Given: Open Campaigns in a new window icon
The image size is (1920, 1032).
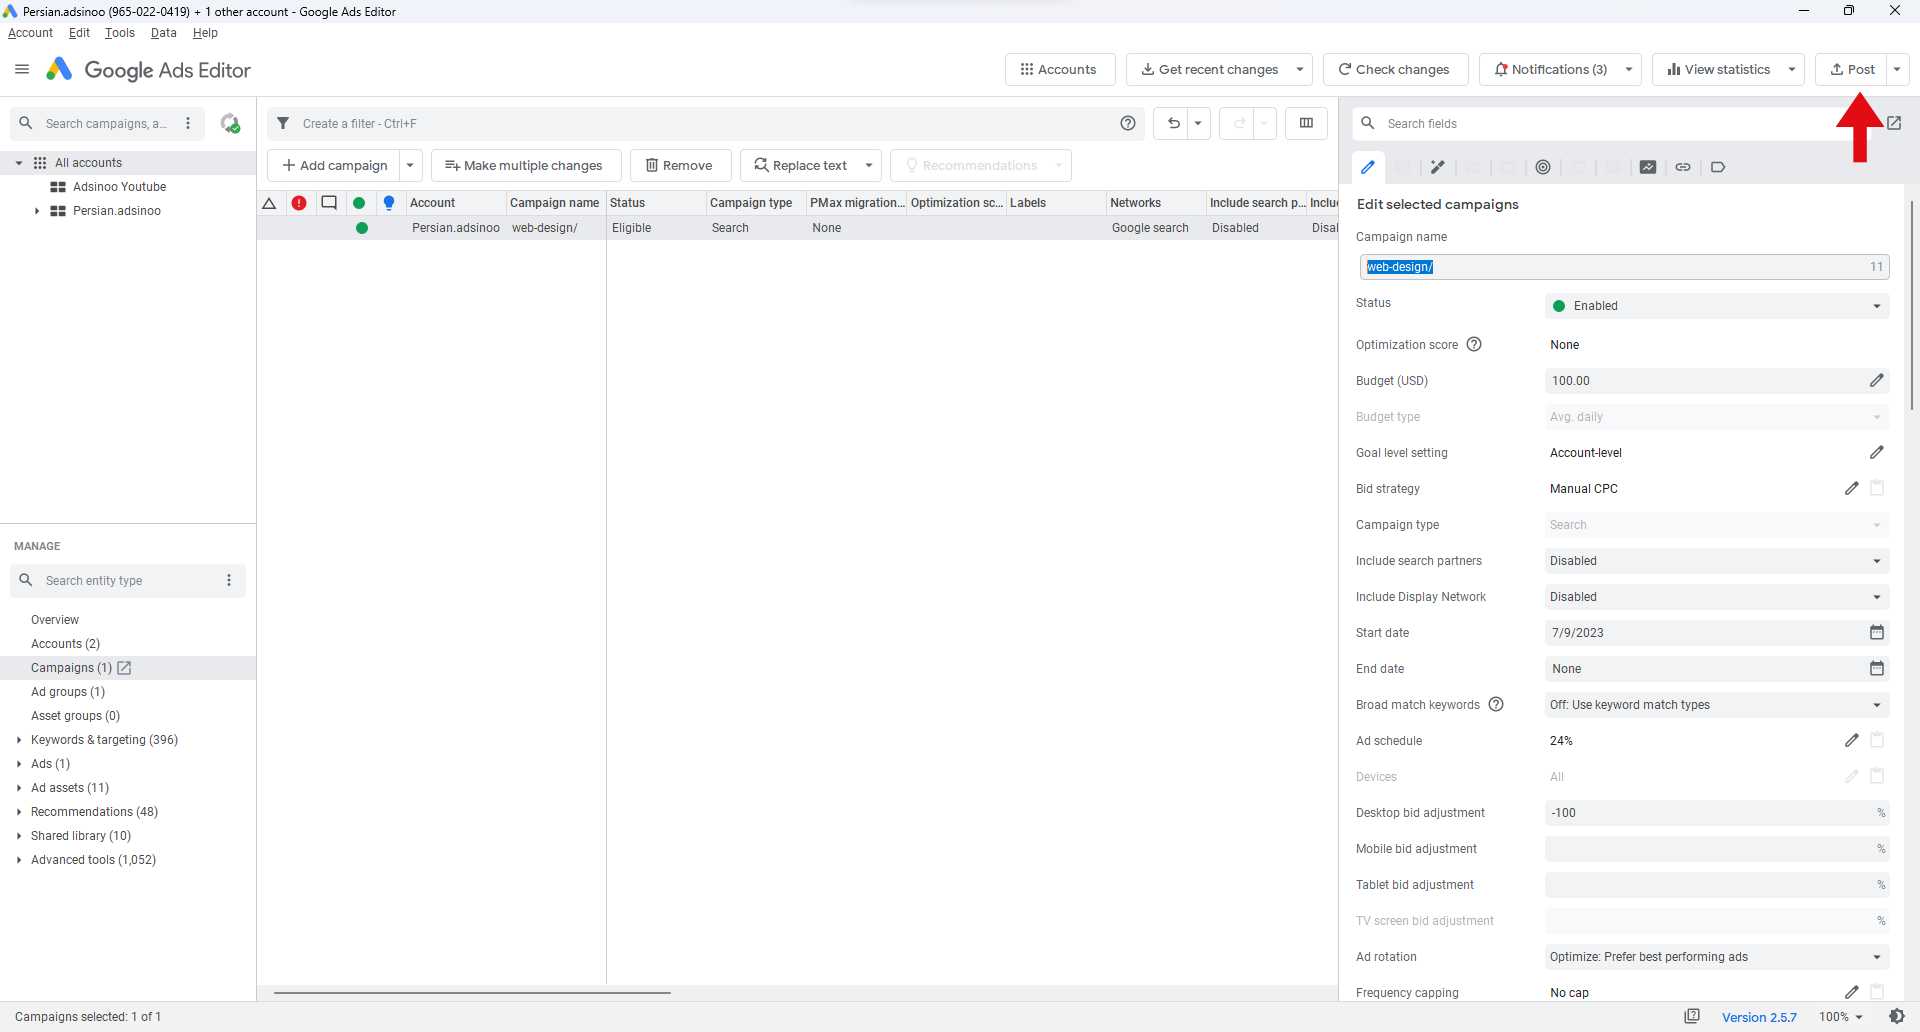Looking at the screenshot, I should 125,667.
